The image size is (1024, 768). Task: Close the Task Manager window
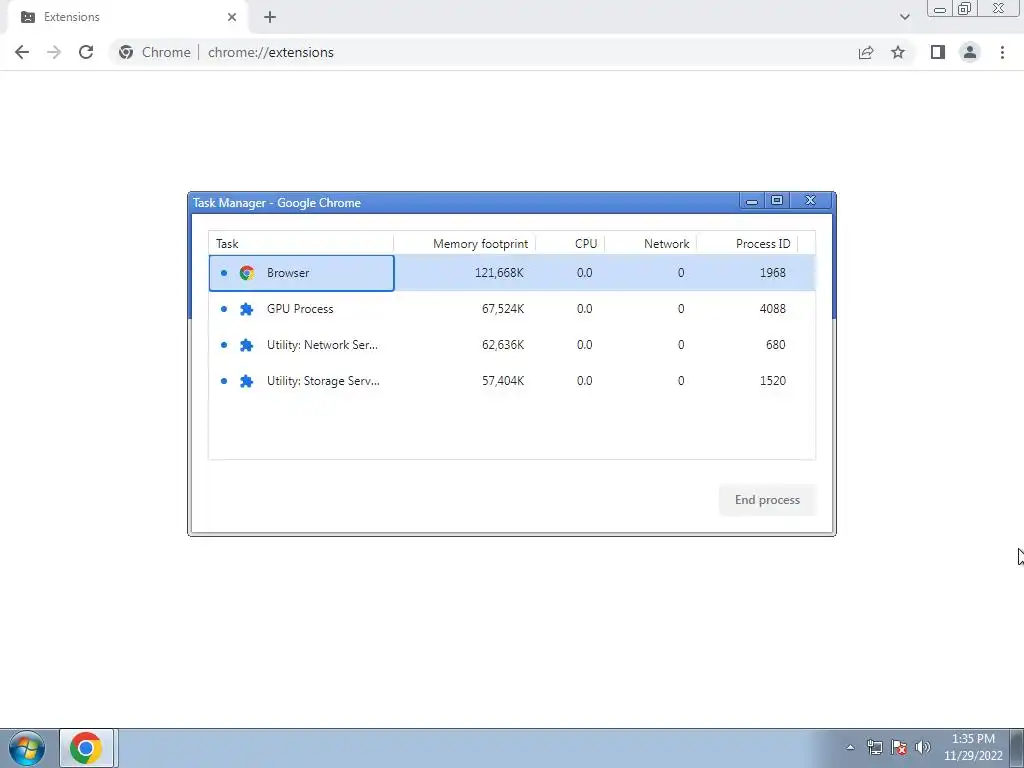pos(810,200)
